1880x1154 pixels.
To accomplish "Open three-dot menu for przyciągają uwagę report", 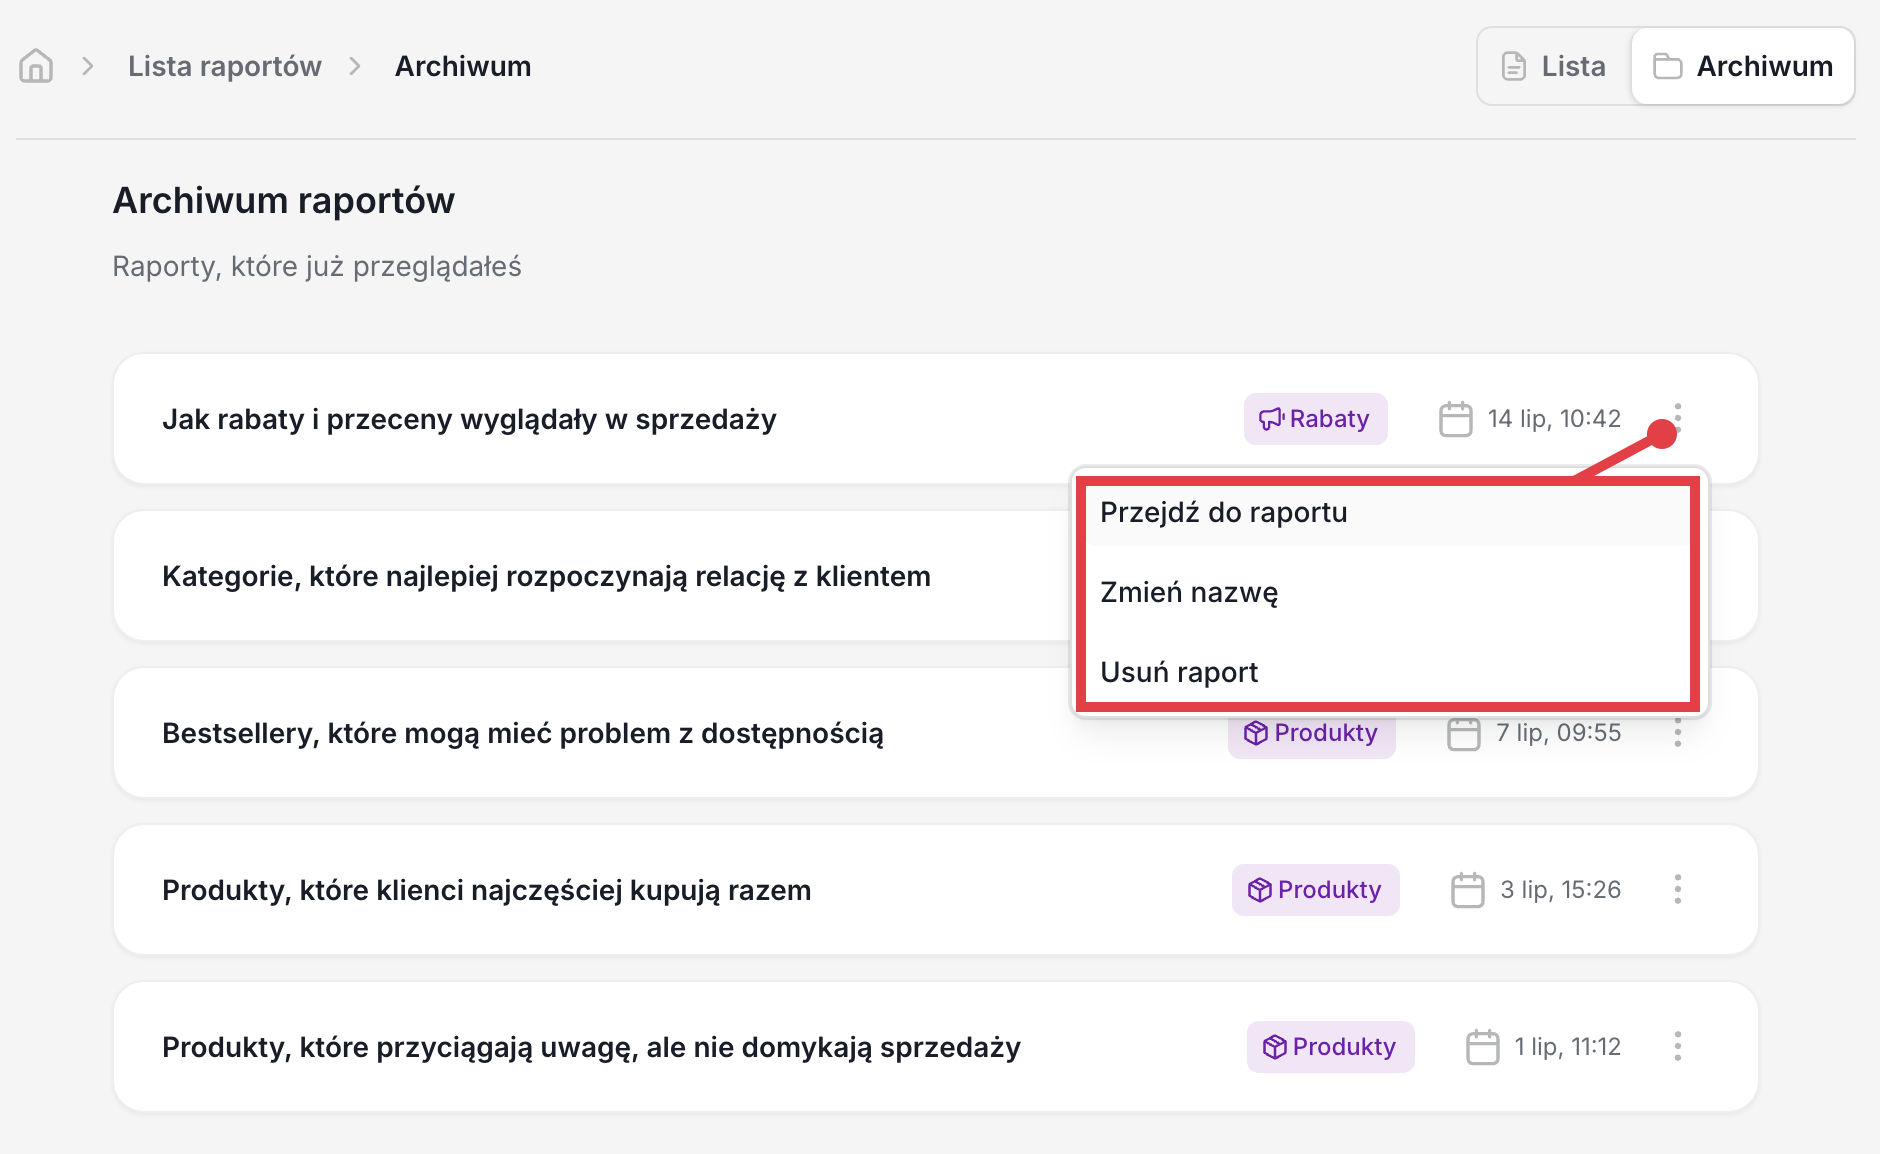I will [1678, 1046].
